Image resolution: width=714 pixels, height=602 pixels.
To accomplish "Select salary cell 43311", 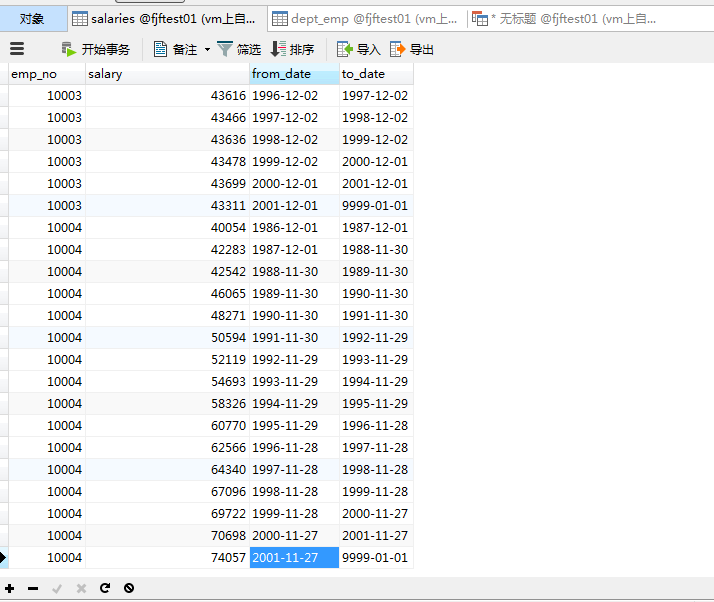I will point(167,205).
